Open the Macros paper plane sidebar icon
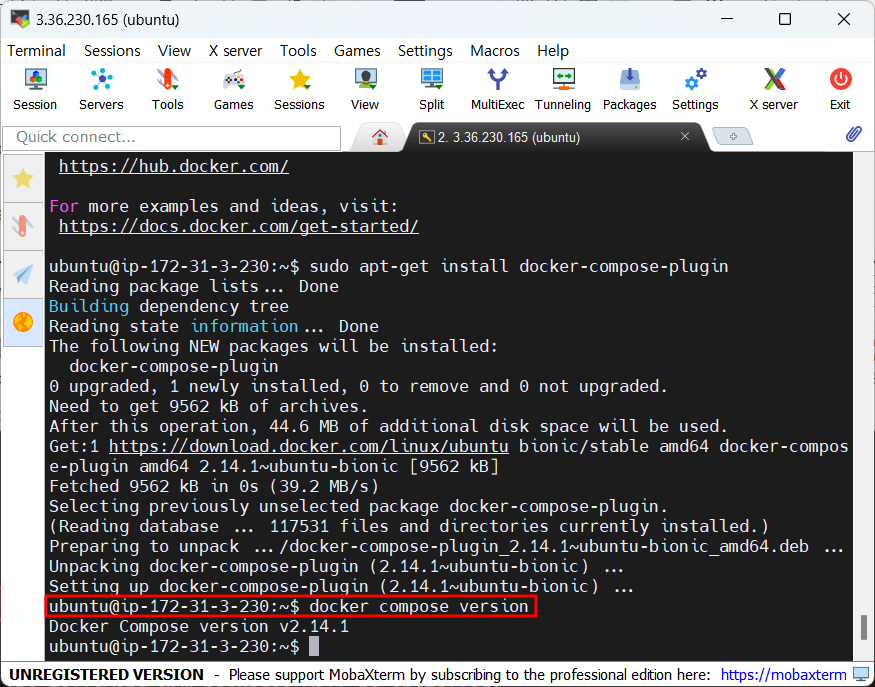Image resolution: width=875 pixels, height=687 pixels. 23,274
